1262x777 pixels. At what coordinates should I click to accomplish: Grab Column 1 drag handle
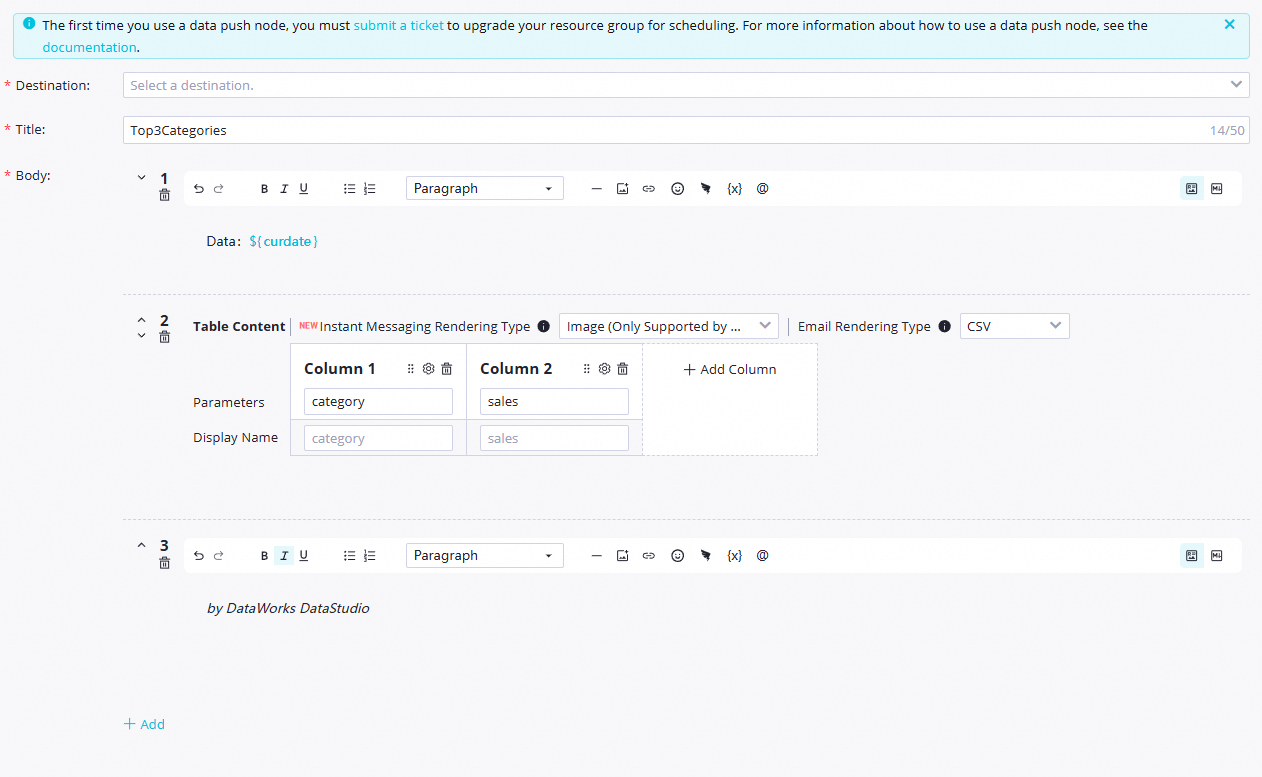[410, 369]
